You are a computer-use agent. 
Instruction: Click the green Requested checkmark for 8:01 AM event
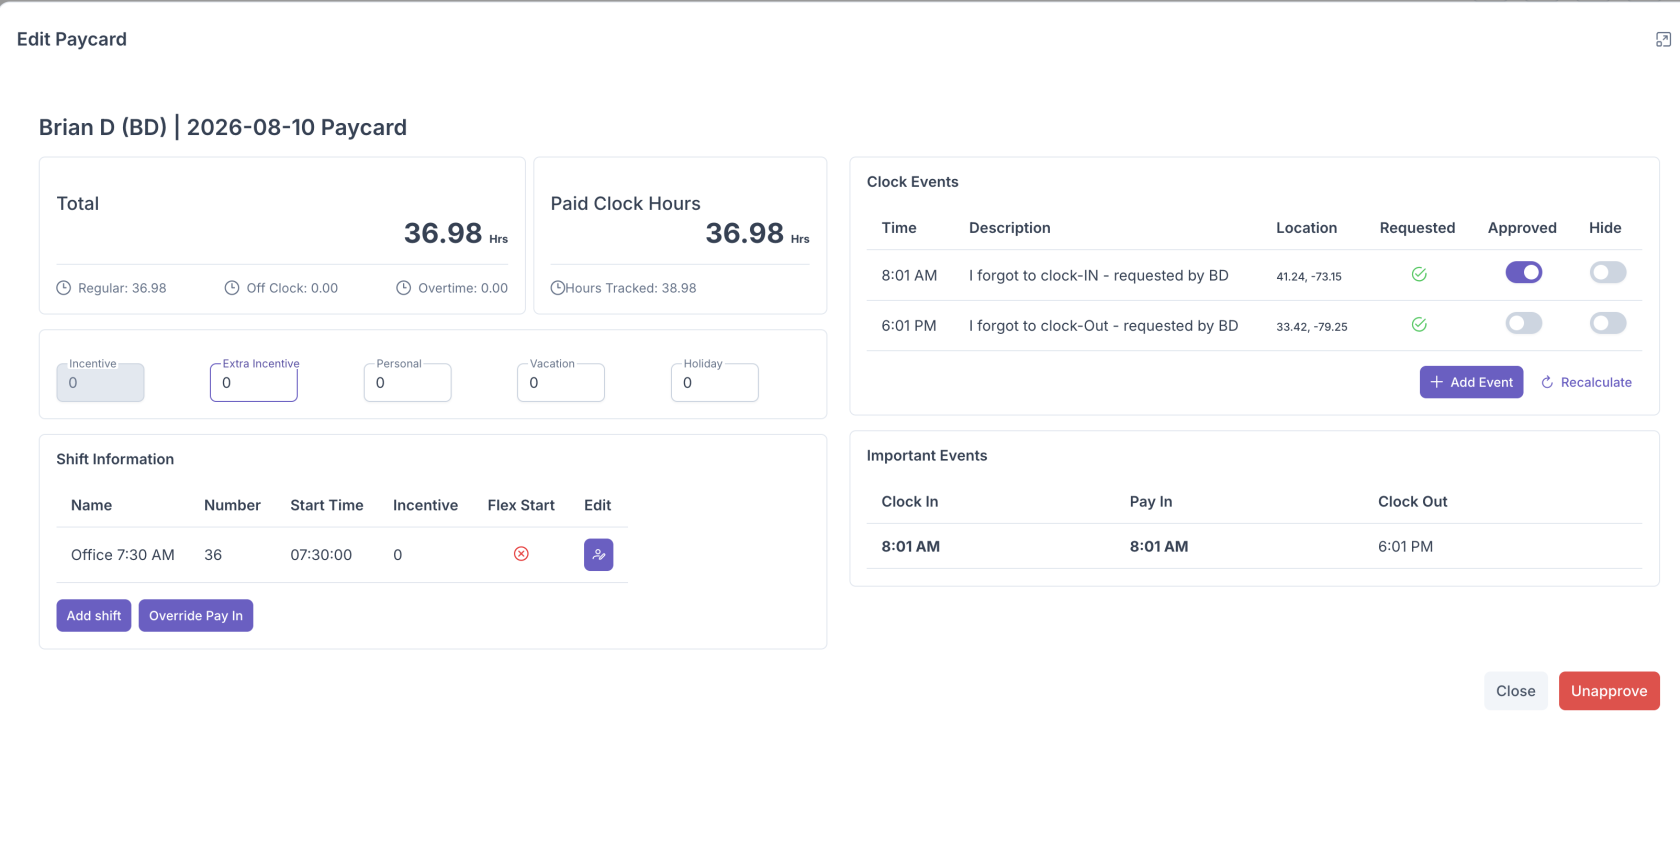click(x=1418, y=274)
